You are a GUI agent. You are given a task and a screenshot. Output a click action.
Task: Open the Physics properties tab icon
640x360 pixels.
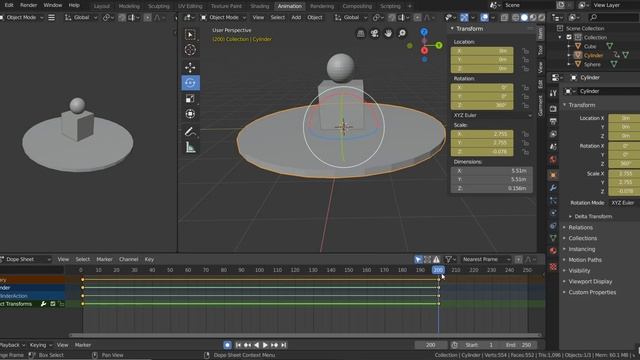[x=553, y=212]
